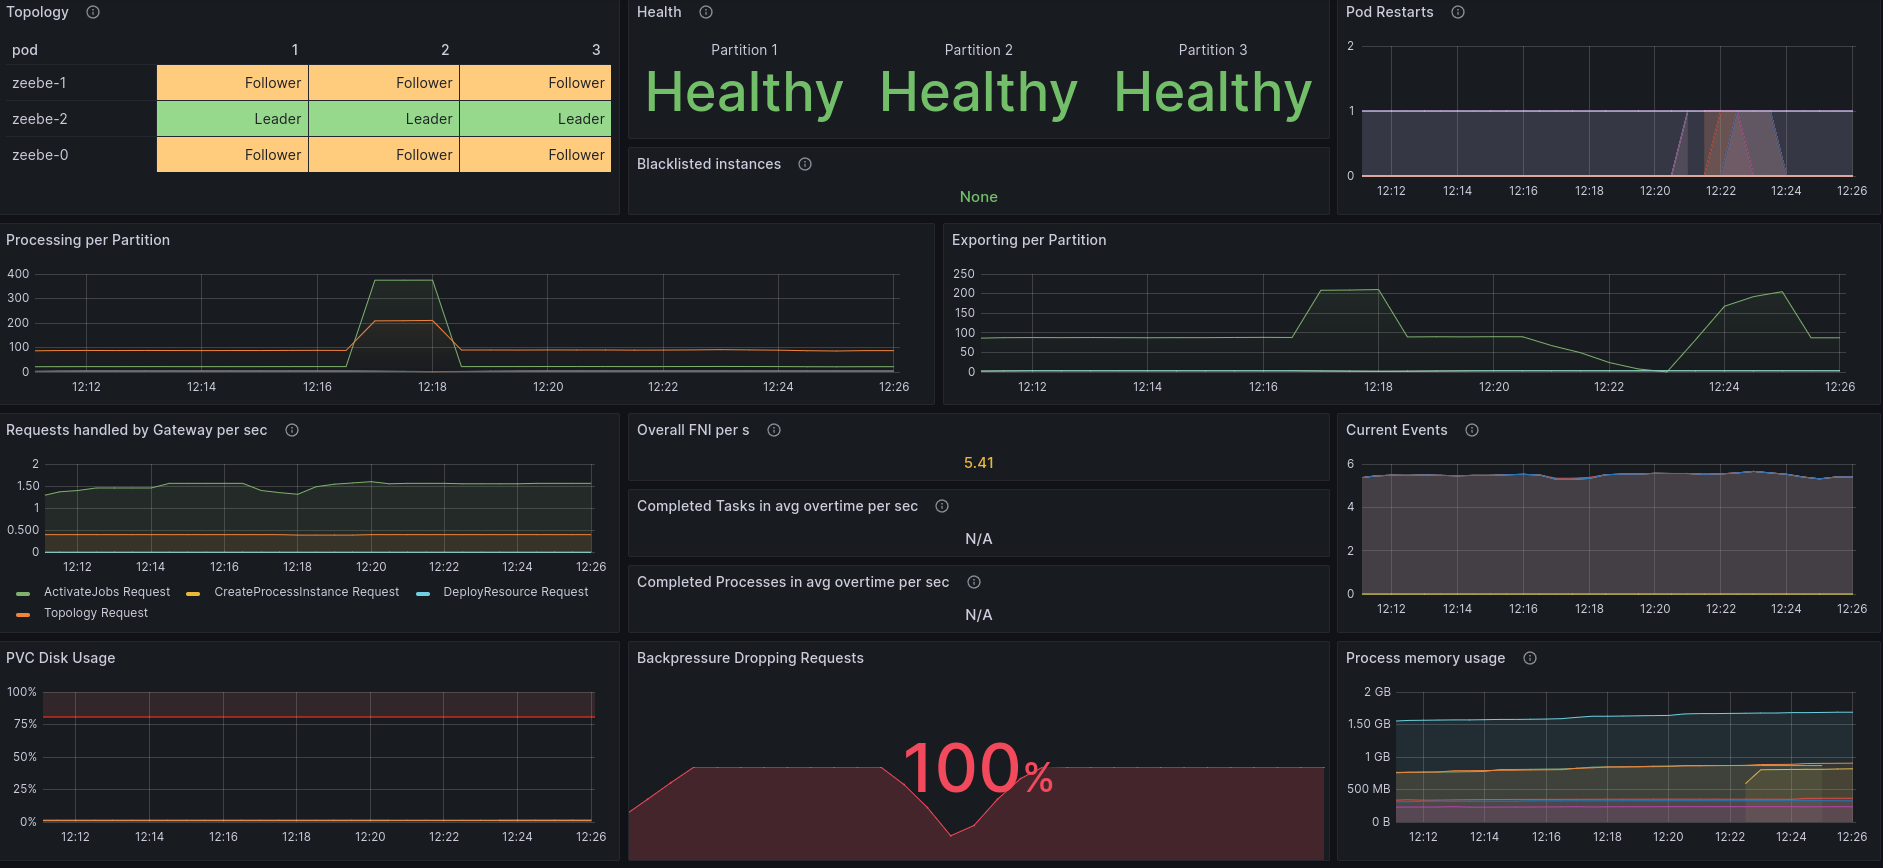Image resolution: width=1883 pixels, height=868 pixels.
Task: Click orange Topology Request legend color swatch
Action: click(x=23, y=614)
